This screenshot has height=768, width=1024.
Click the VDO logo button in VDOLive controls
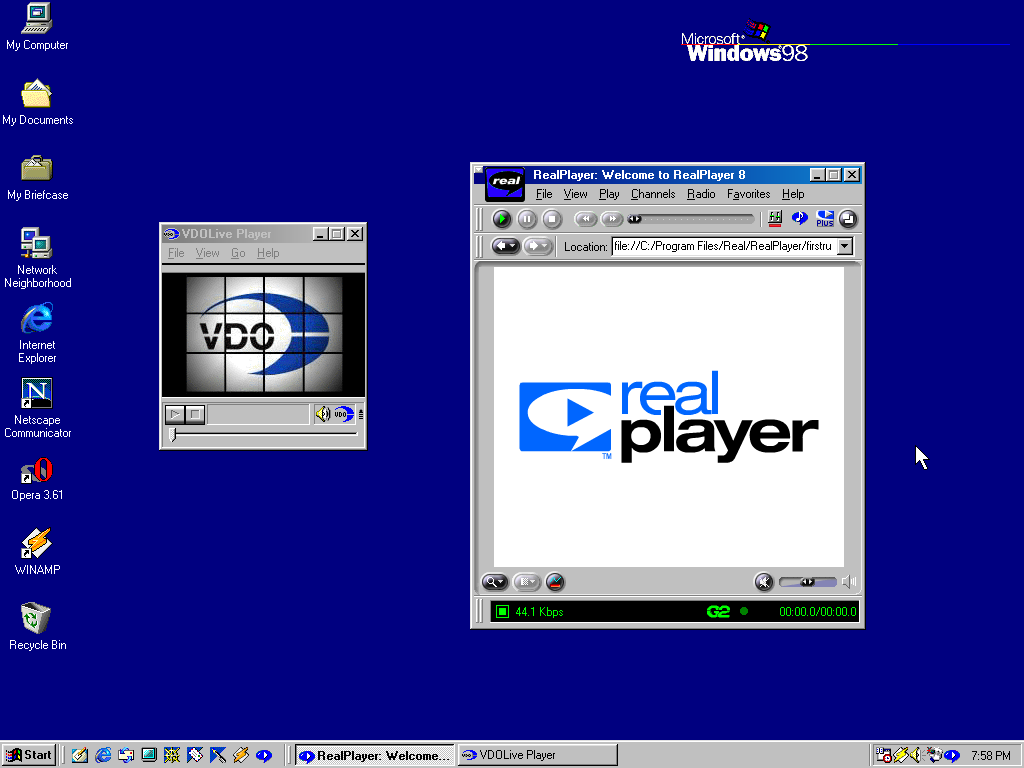coord(344,414)
